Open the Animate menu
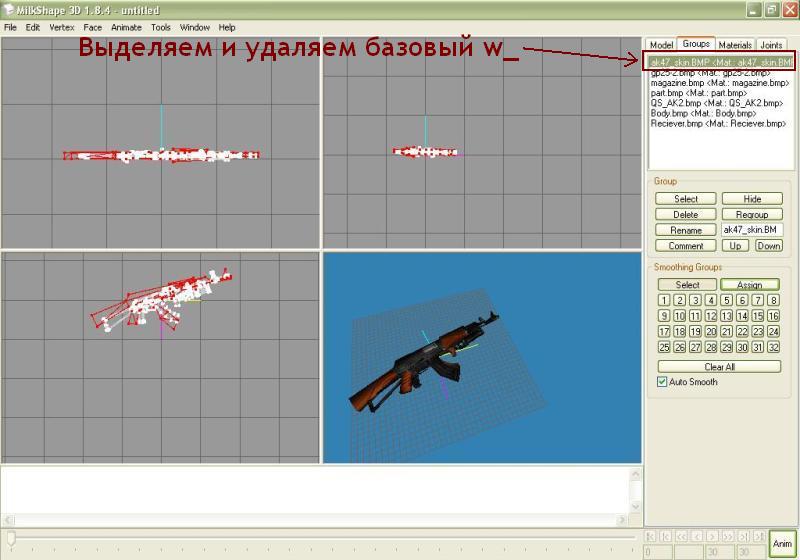The image size is (800, 560). pos(126,27)
